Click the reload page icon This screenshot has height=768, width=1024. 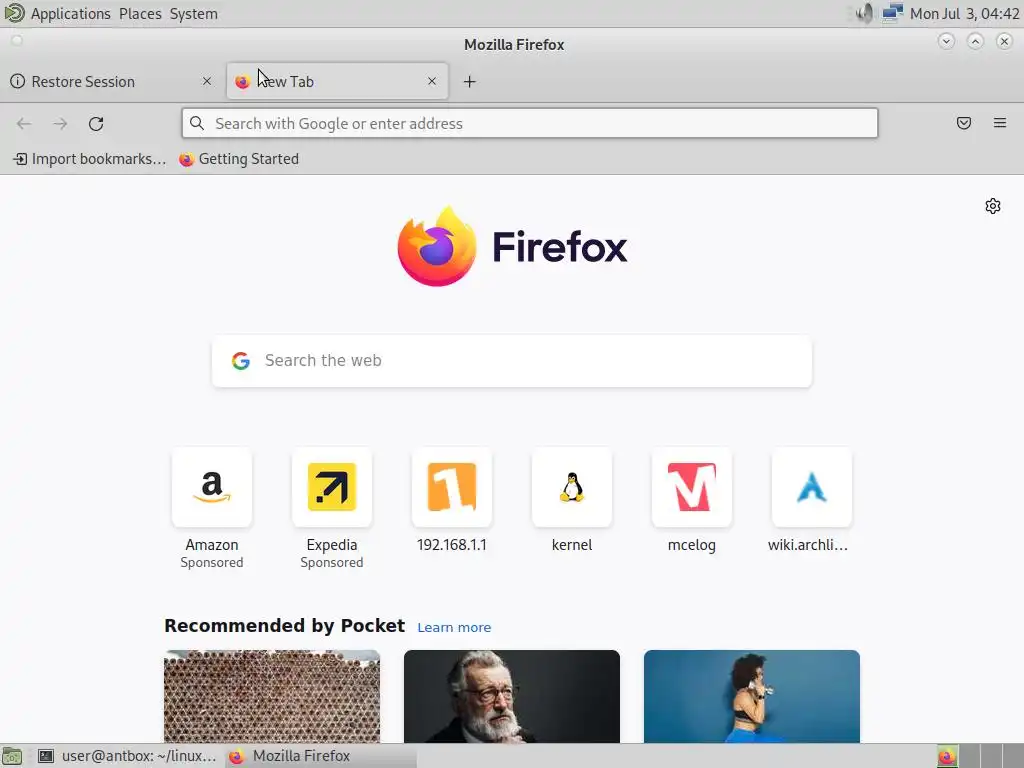coord(96,123)
